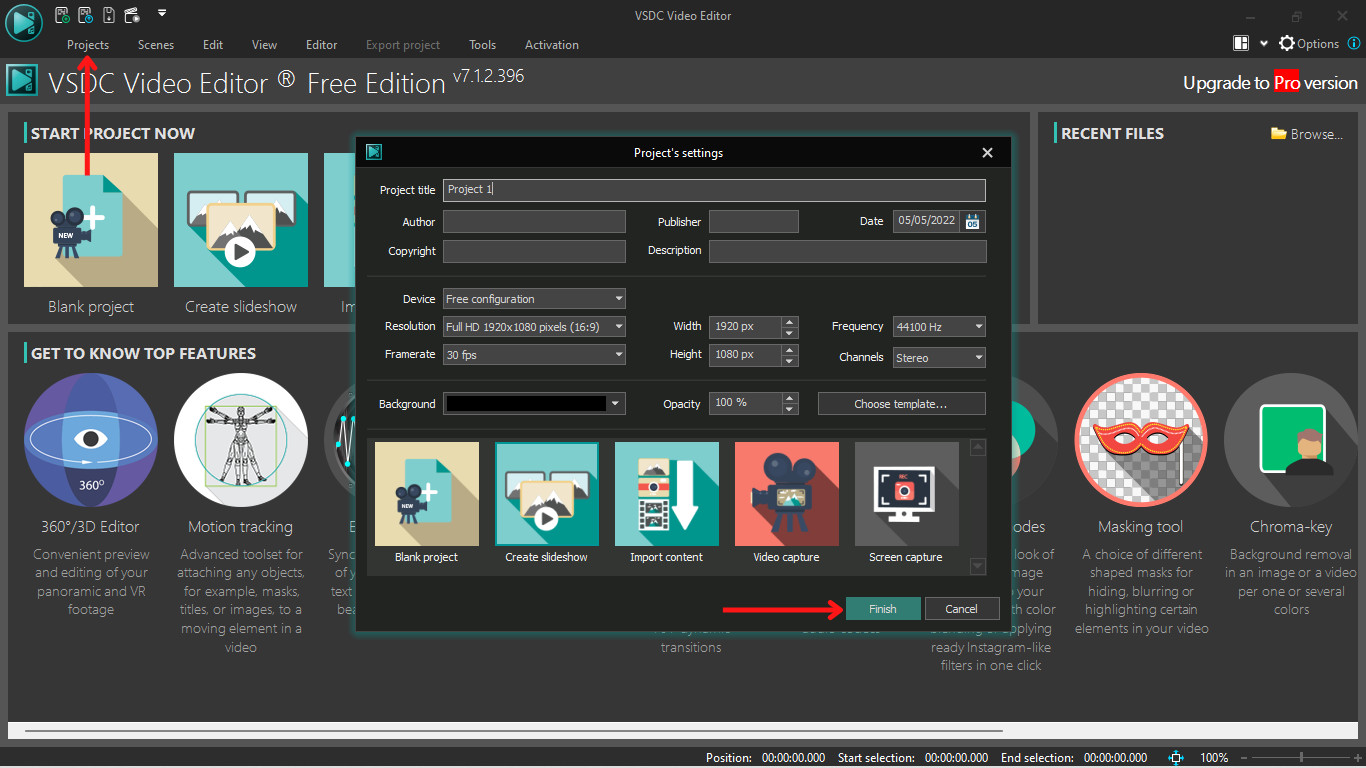Open the Editor menu
Viewport: 1366px width, 768px height.
click(x=322, y=45)
